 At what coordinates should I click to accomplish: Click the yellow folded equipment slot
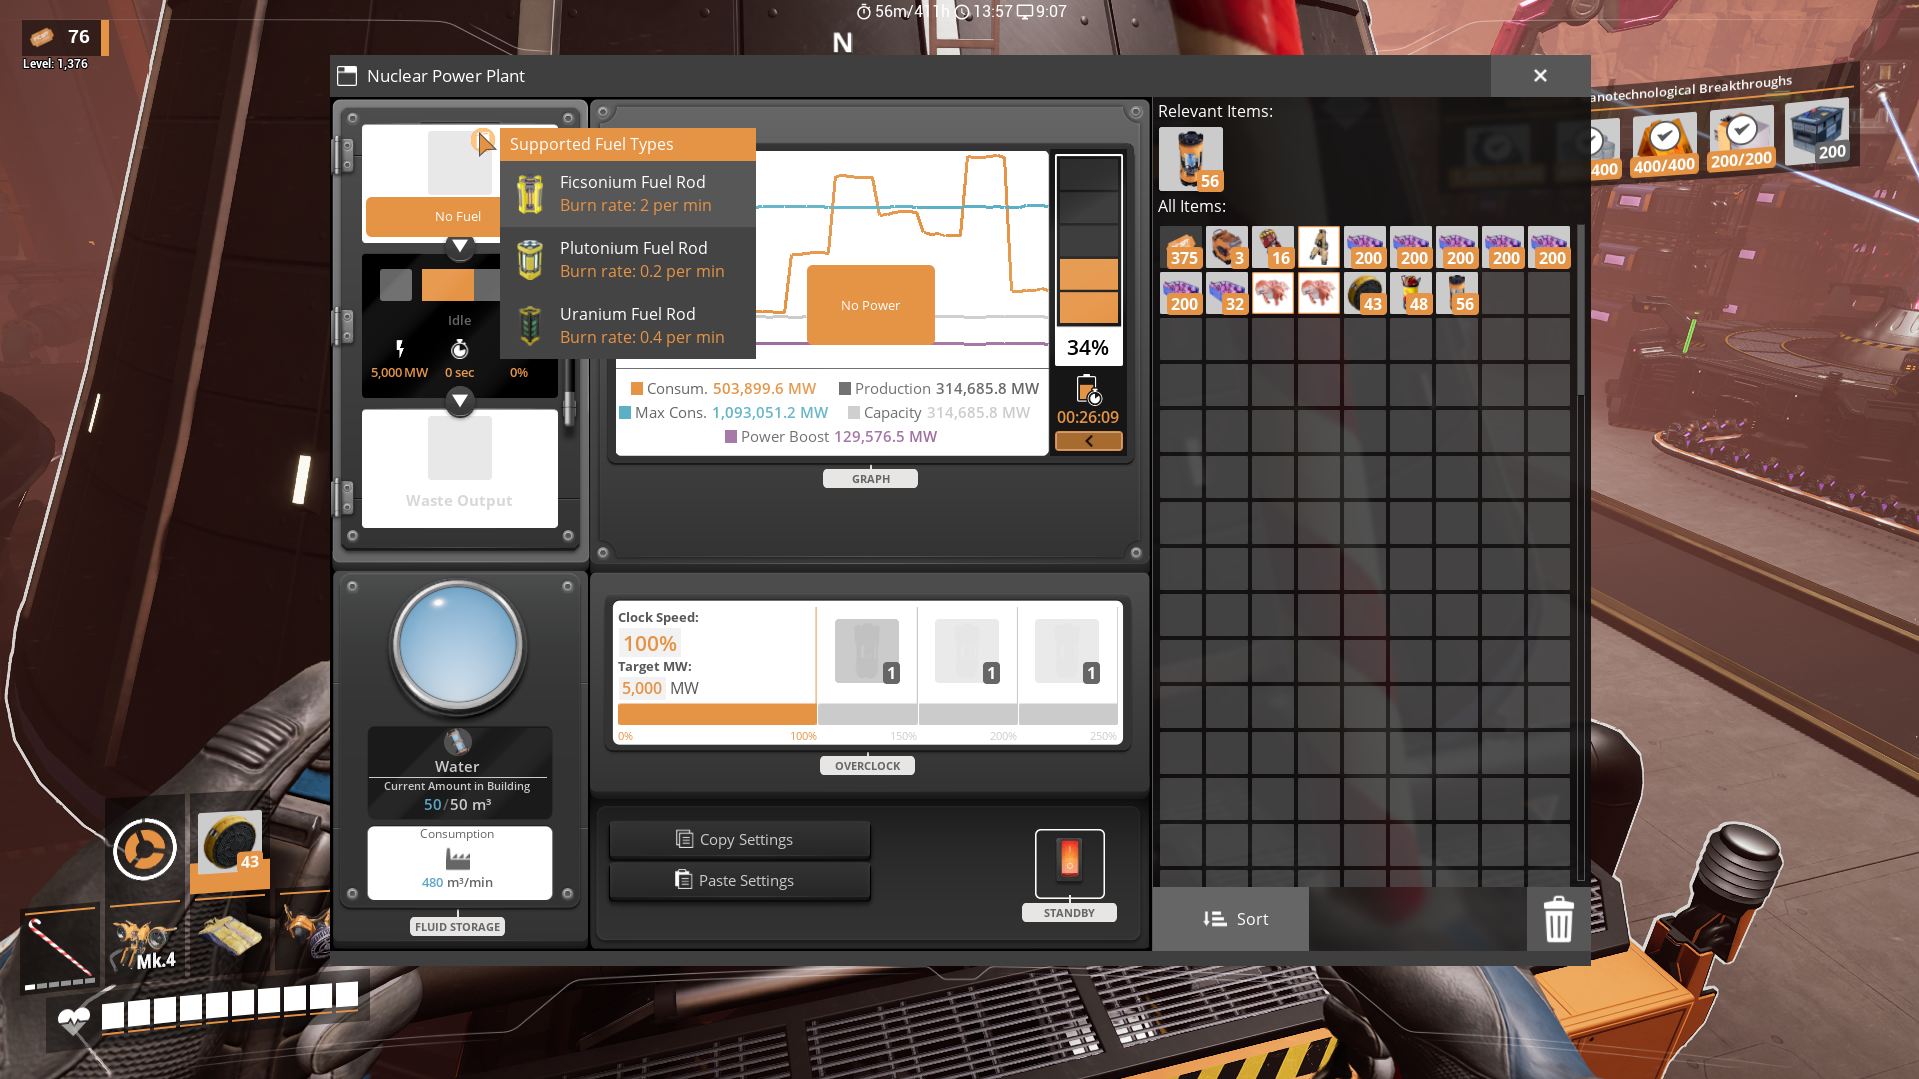[229, 935]
